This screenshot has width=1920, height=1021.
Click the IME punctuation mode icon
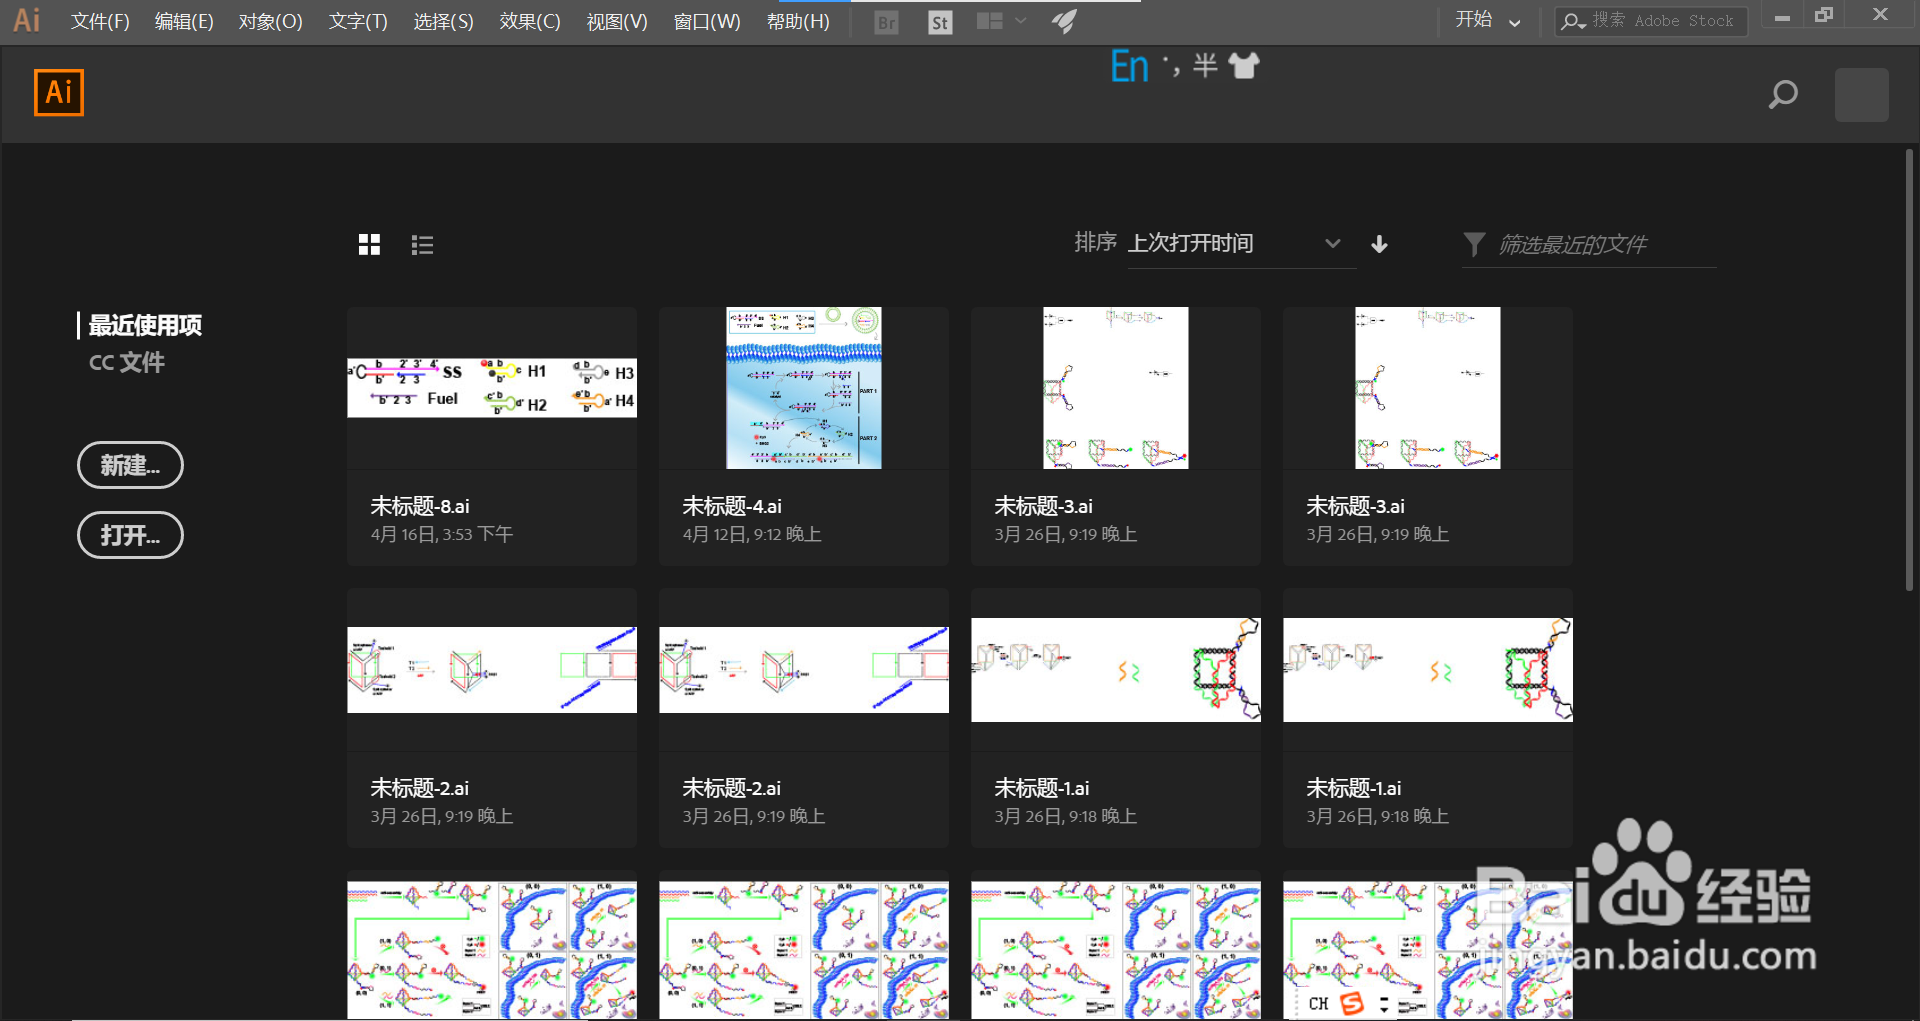1171,66
